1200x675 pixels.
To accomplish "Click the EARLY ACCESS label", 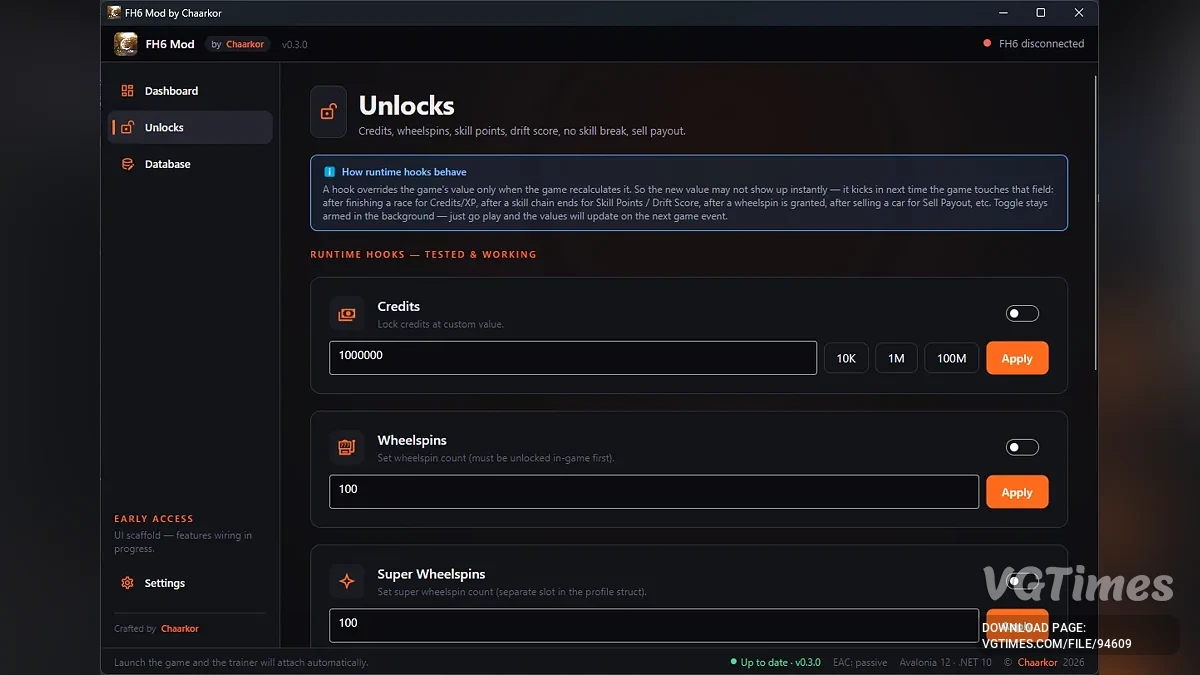I will (154, 519).
